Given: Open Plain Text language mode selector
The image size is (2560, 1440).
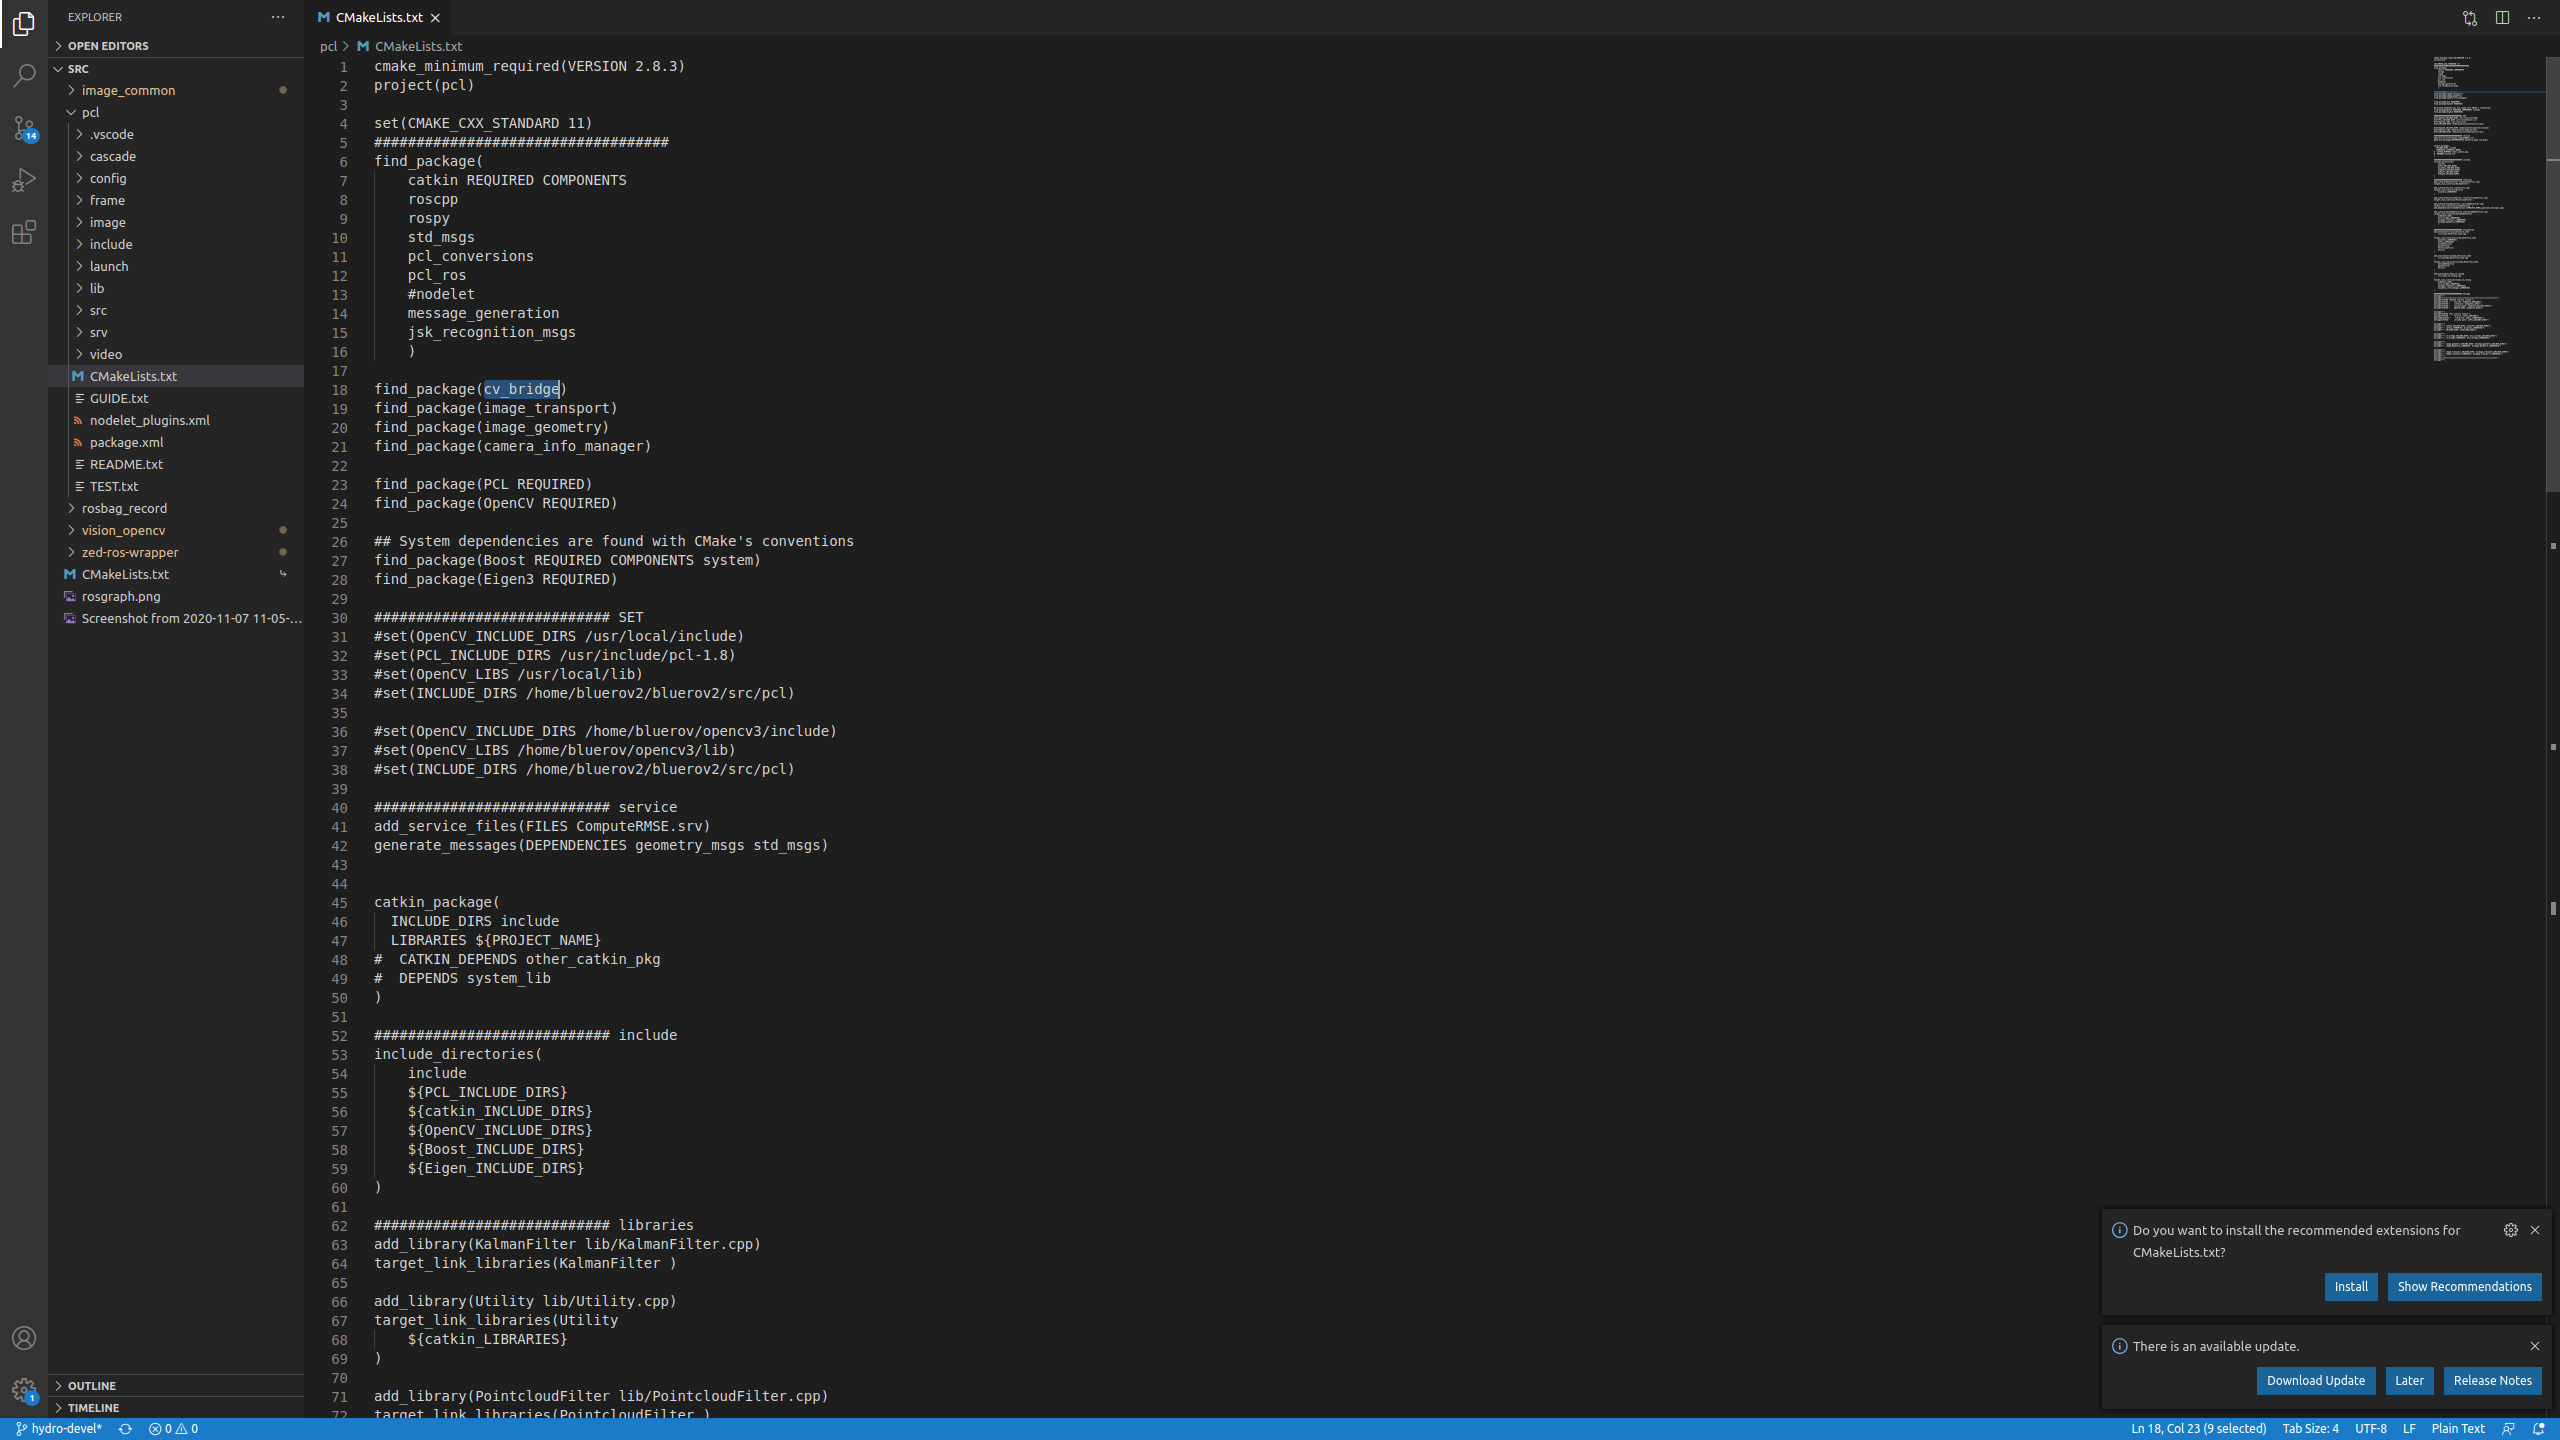Looking at the screenshot, I should point(2458,1429).
